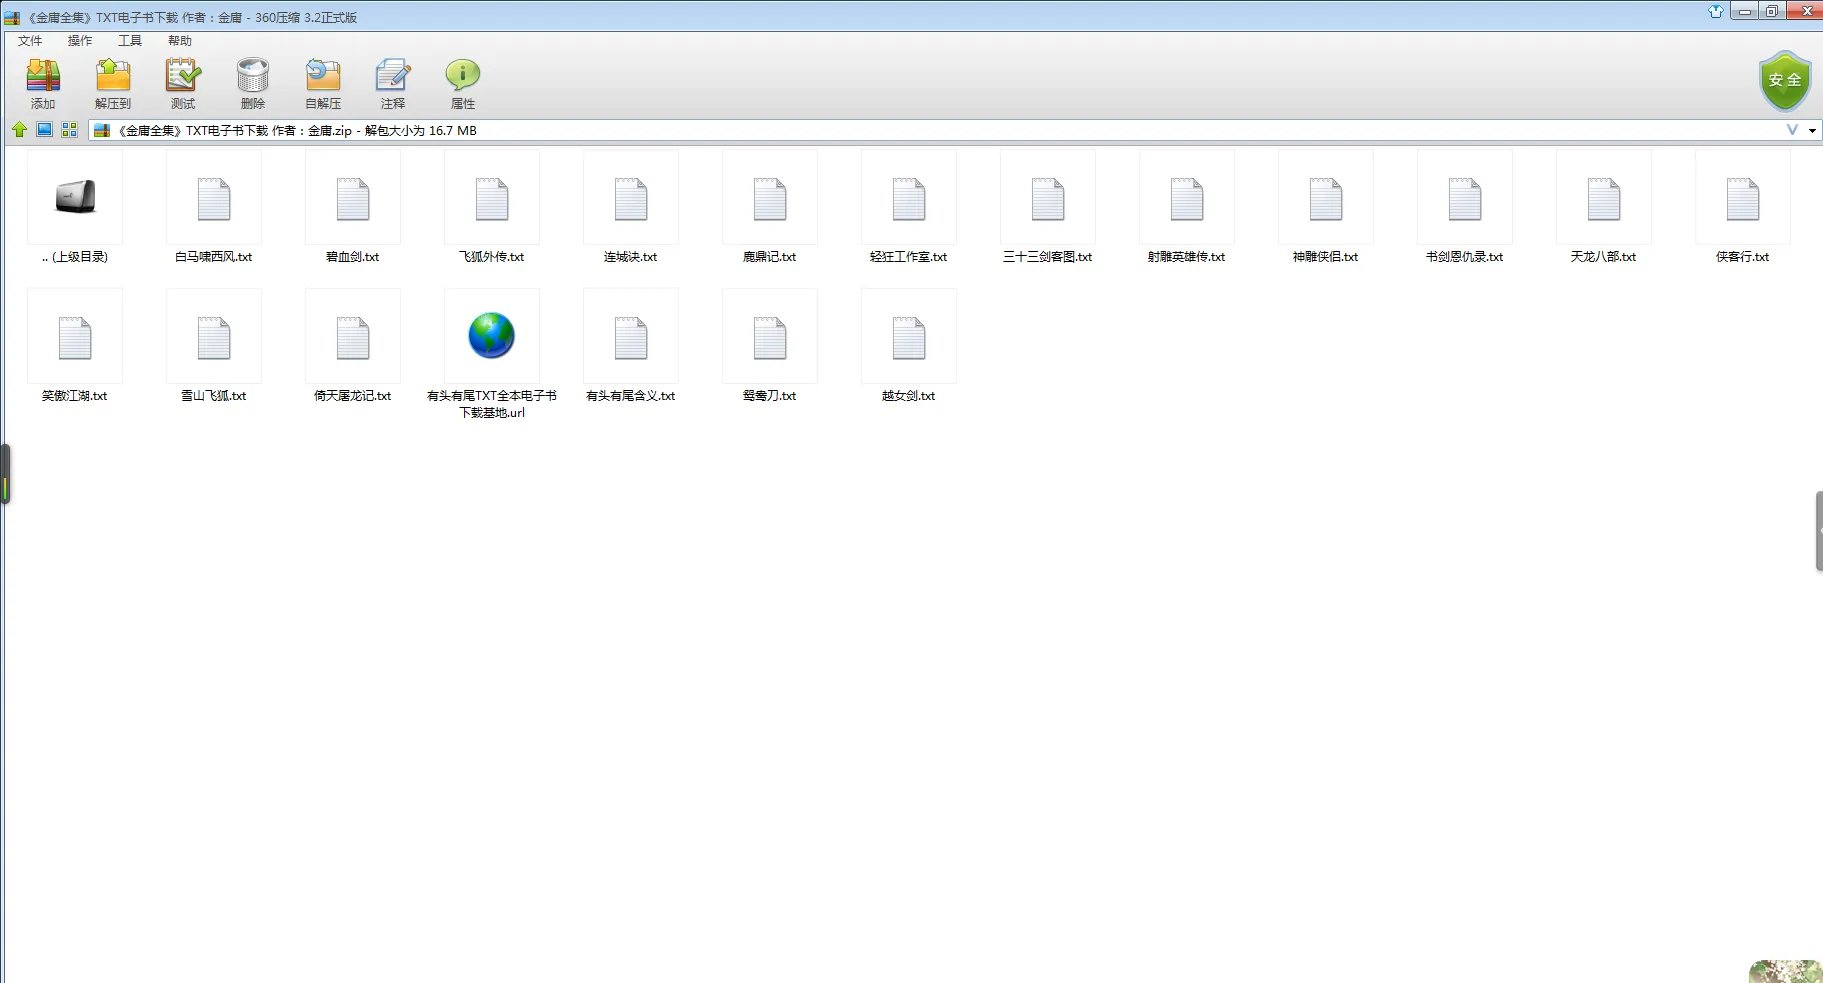
Task: Show archive 属性 (Properties) info
Action: pyautogui.click(x=462, y=83)
